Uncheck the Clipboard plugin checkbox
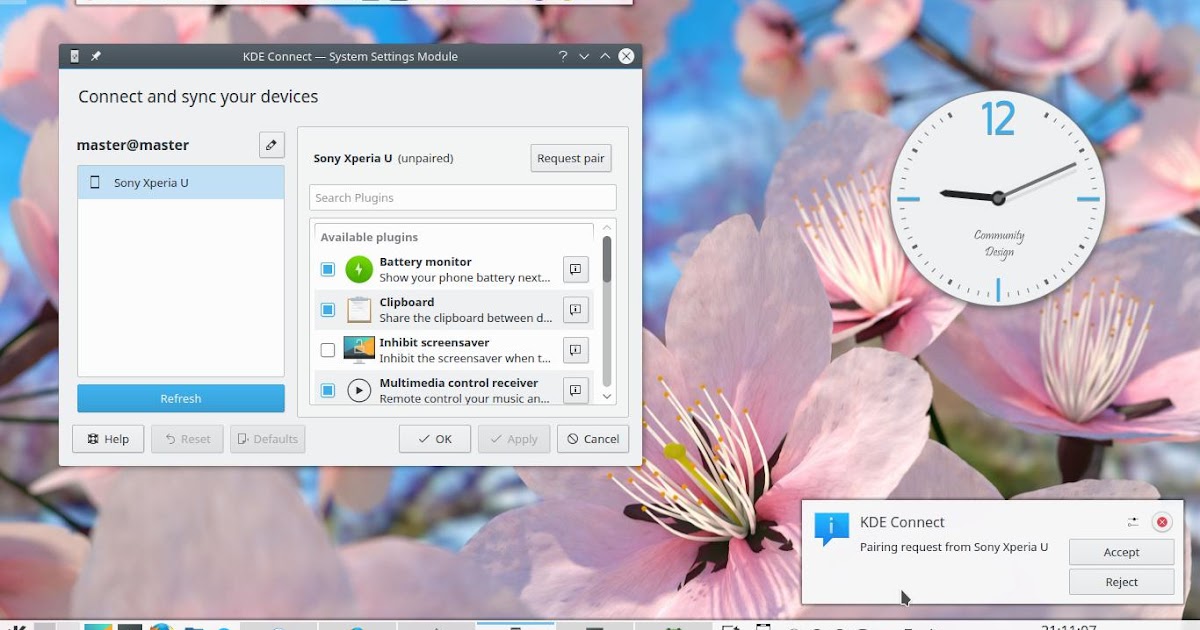This screenshot has height=630, width=1200. tap(328, 309)
